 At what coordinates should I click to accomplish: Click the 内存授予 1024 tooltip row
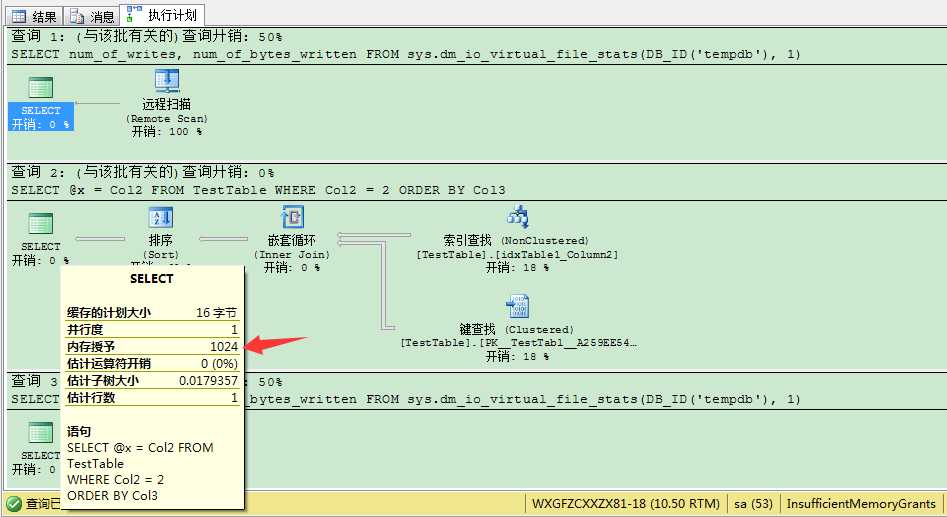[x=152, y=346]
